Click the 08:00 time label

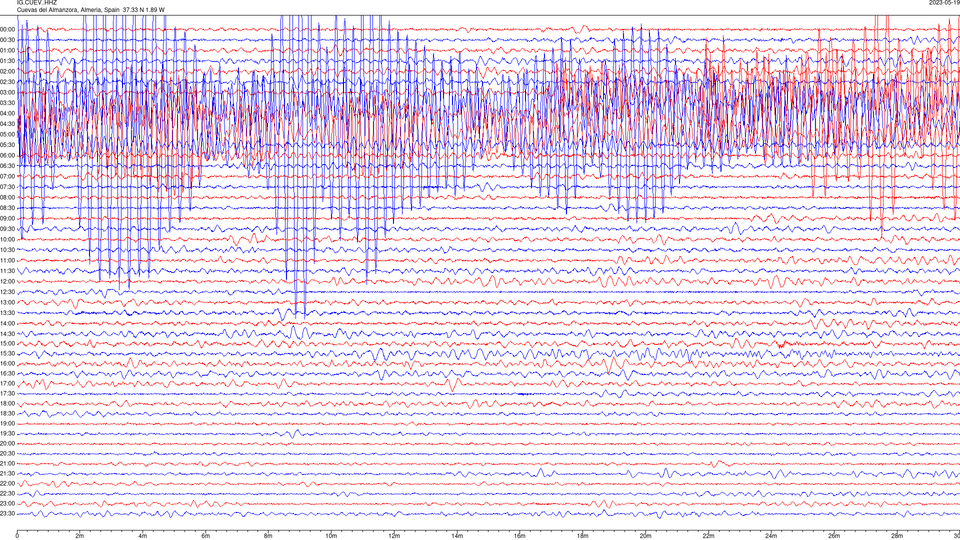tap(7, 197)
